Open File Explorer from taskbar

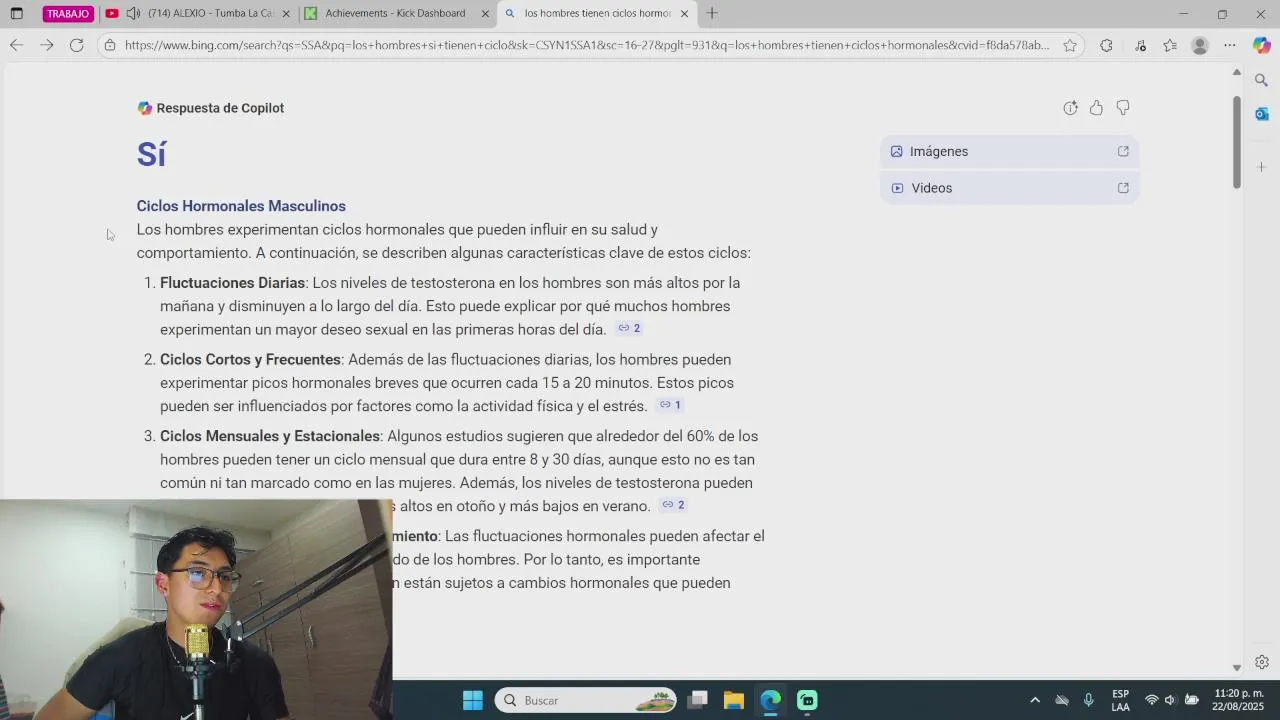[x=734, y=700]
